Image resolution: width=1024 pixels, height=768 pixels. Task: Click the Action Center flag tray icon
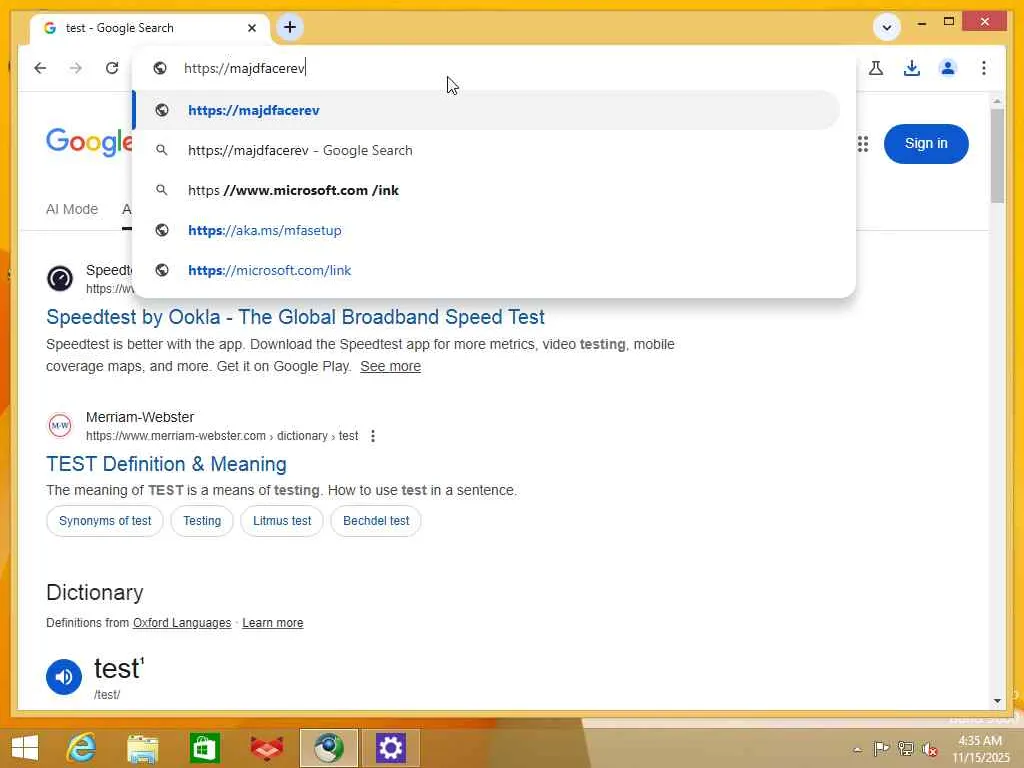pos(881,748)
